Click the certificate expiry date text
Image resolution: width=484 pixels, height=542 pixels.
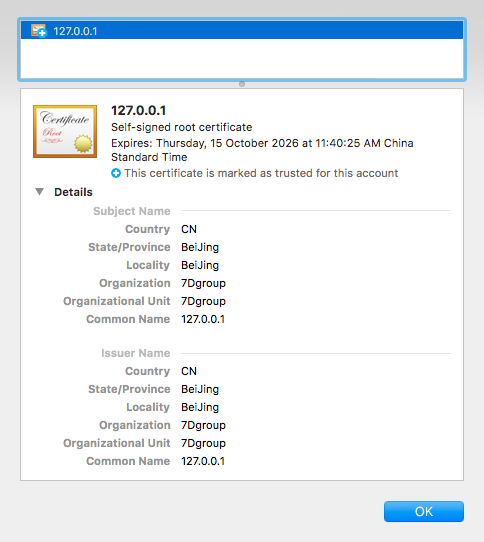pos(262,150)
